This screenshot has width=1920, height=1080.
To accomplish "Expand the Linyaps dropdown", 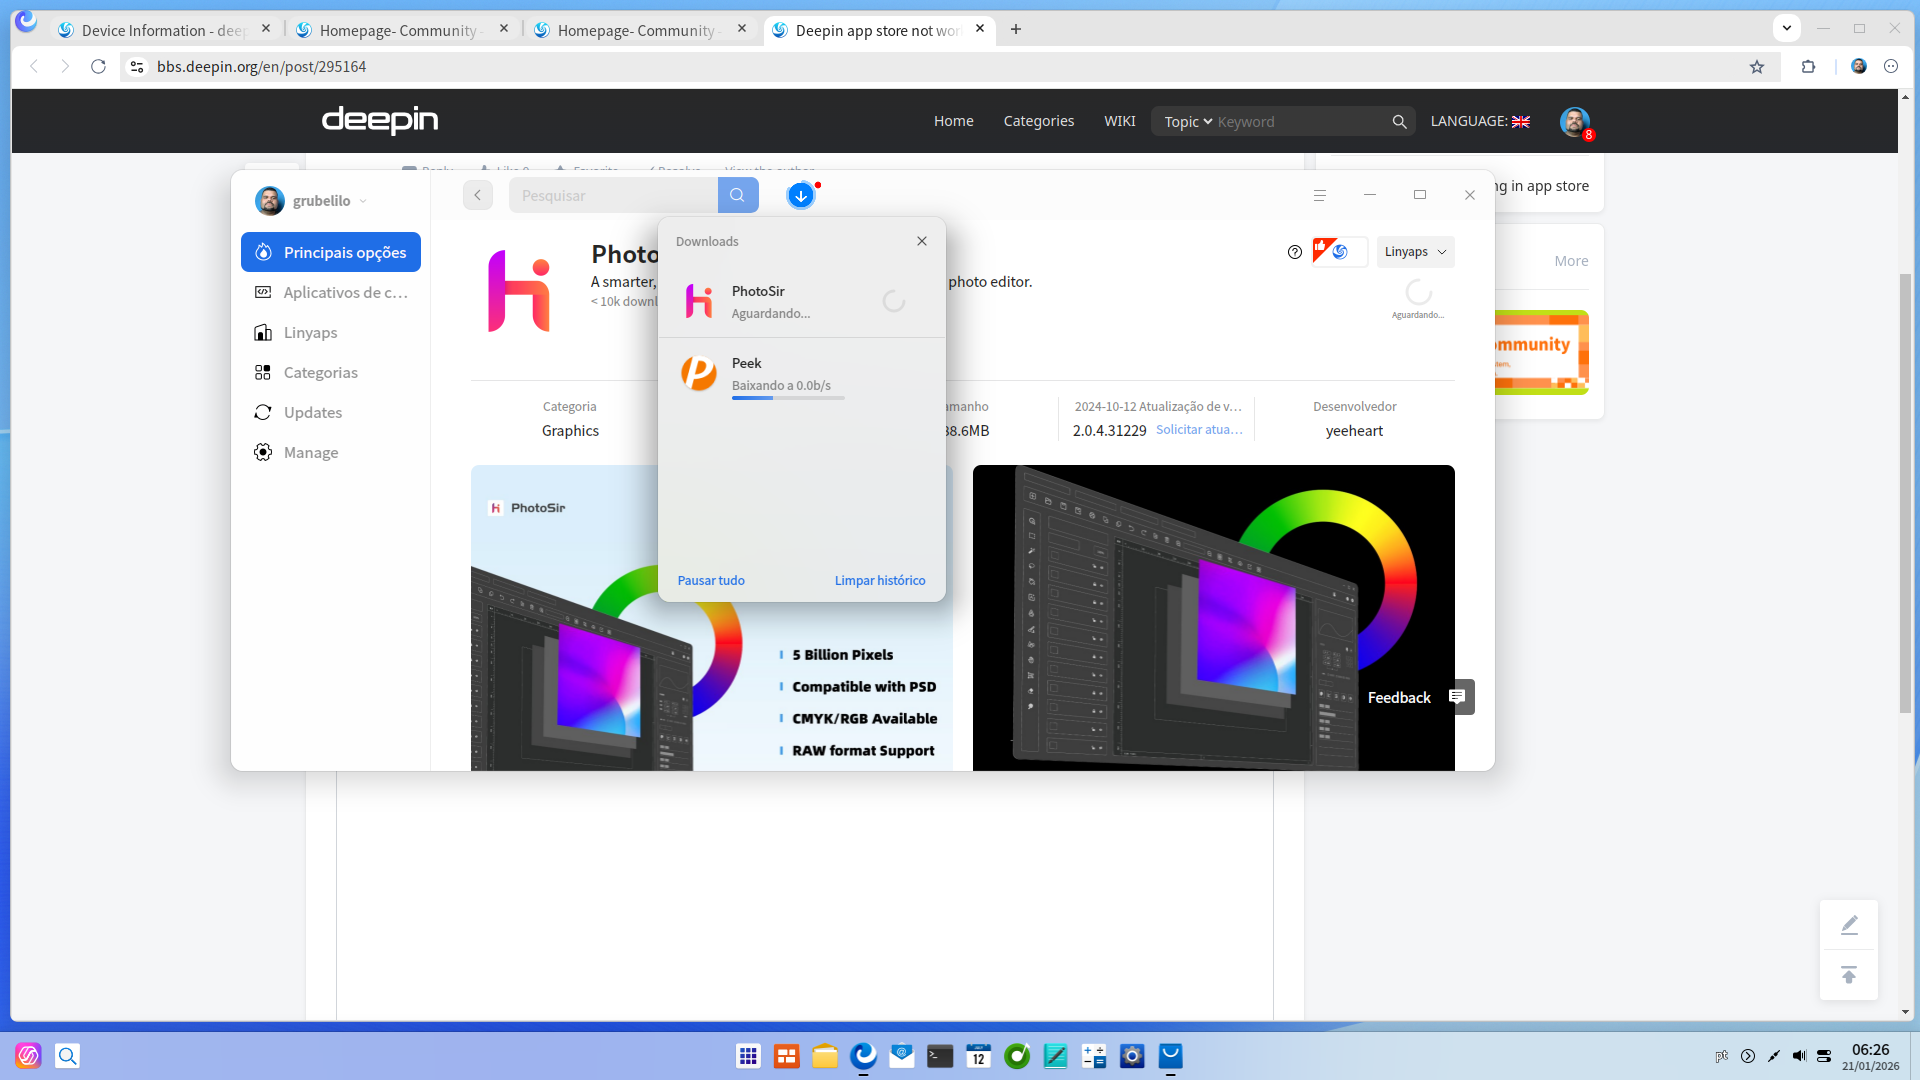I will point(1415,252).
